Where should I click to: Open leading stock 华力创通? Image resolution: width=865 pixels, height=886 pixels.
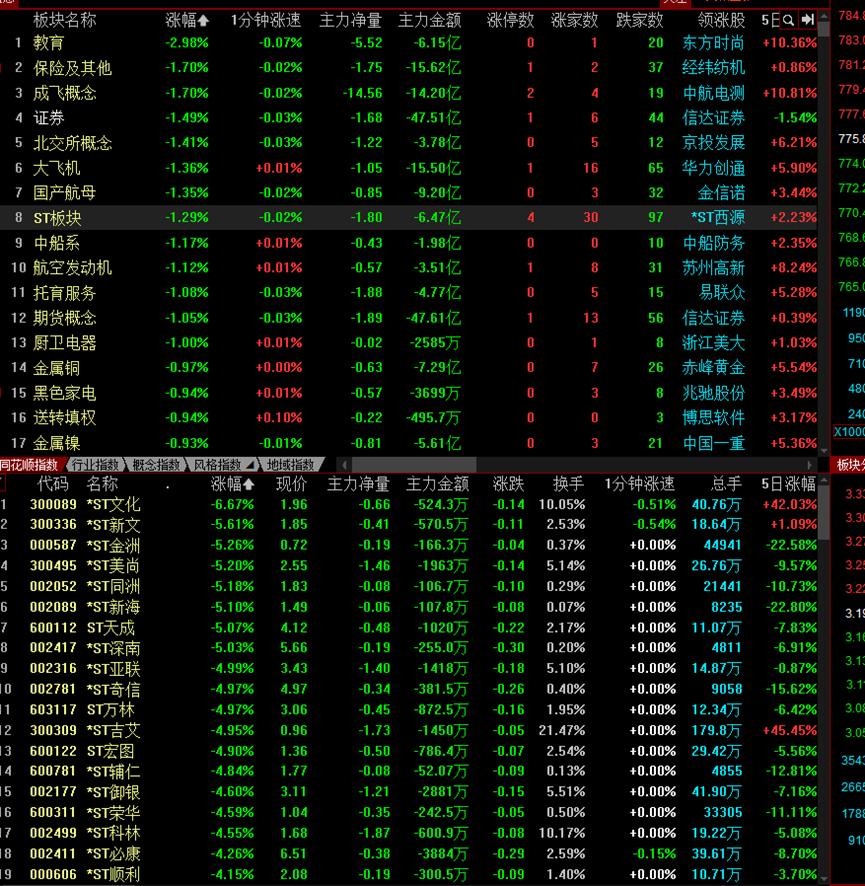click(x=713, y=168)
